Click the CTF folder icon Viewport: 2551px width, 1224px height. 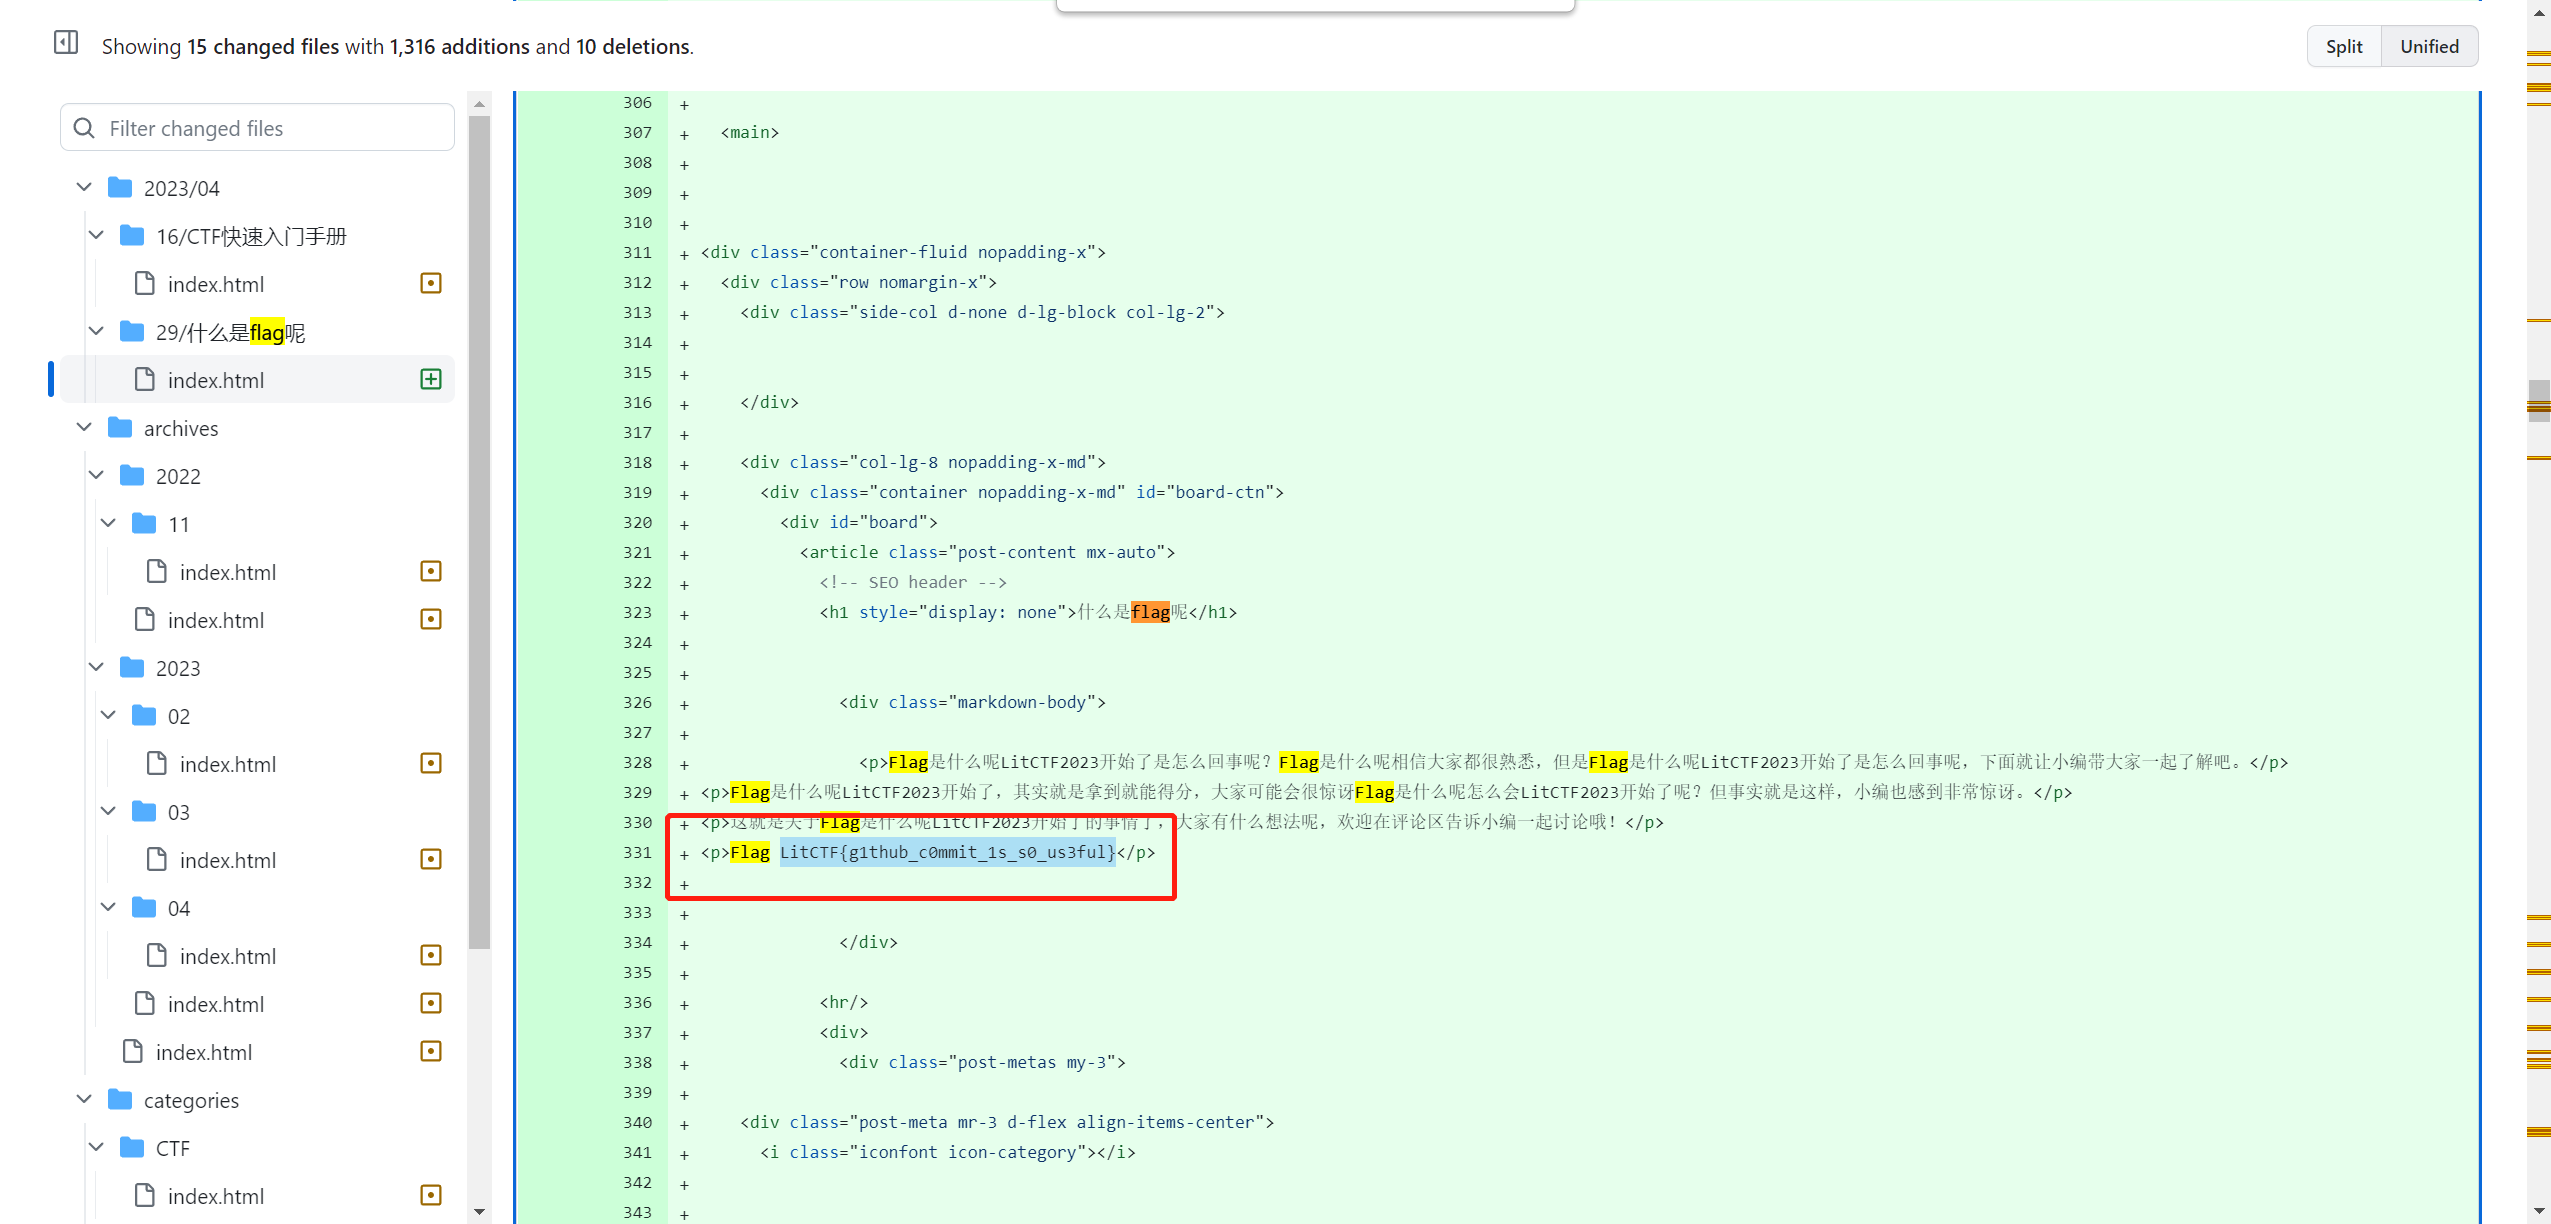click(x=132, y=1148)
